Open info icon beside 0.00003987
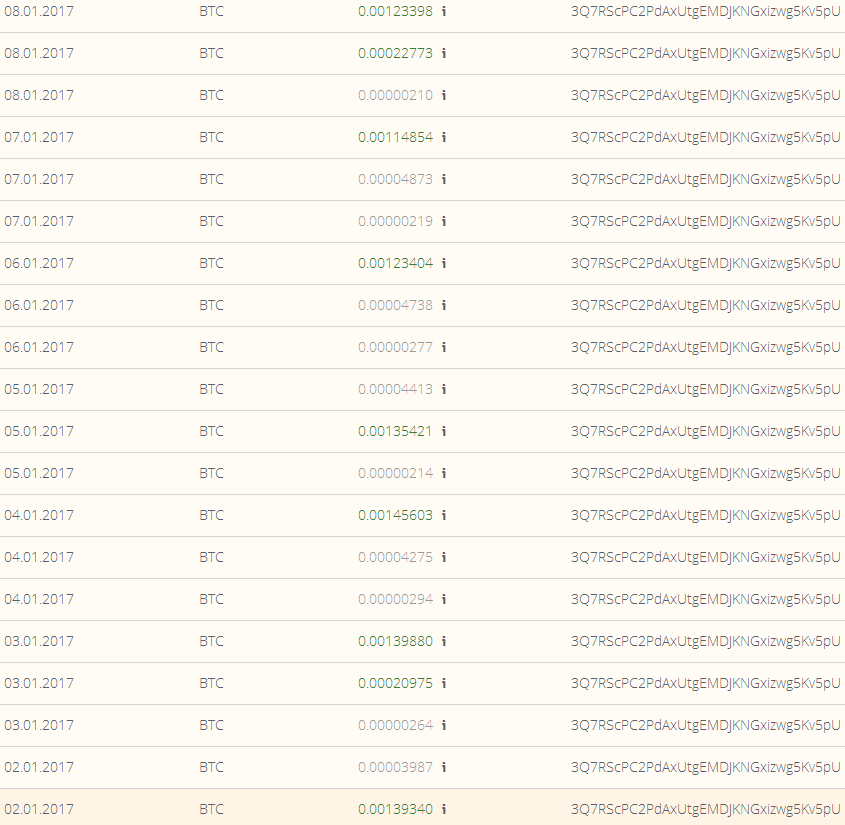The width and height of the screenshot is (845, 825). pyautogui.click(x=444, y=768)
